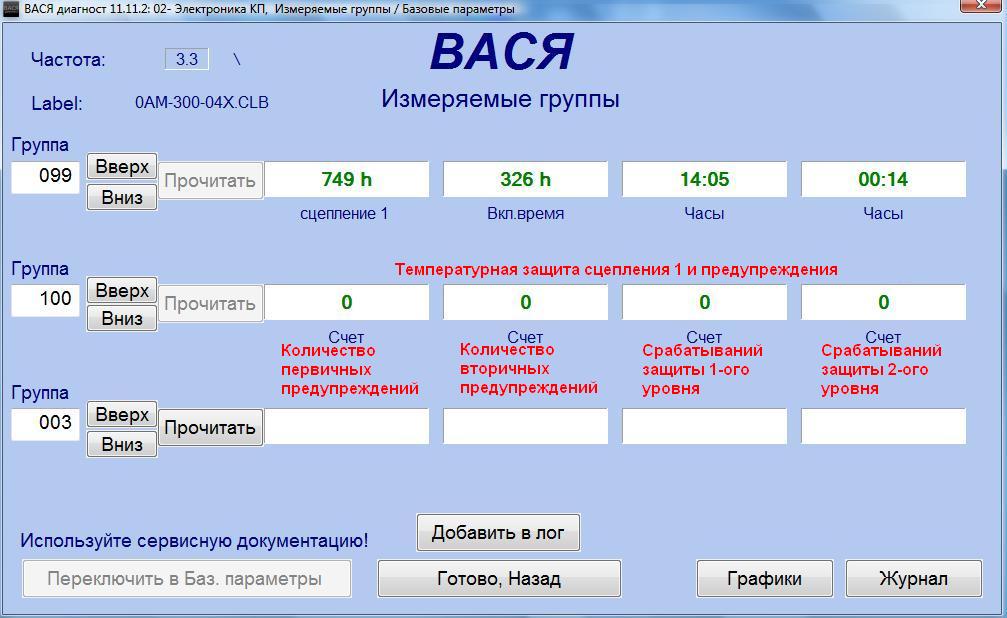Open the Графики view

[764, 579]
